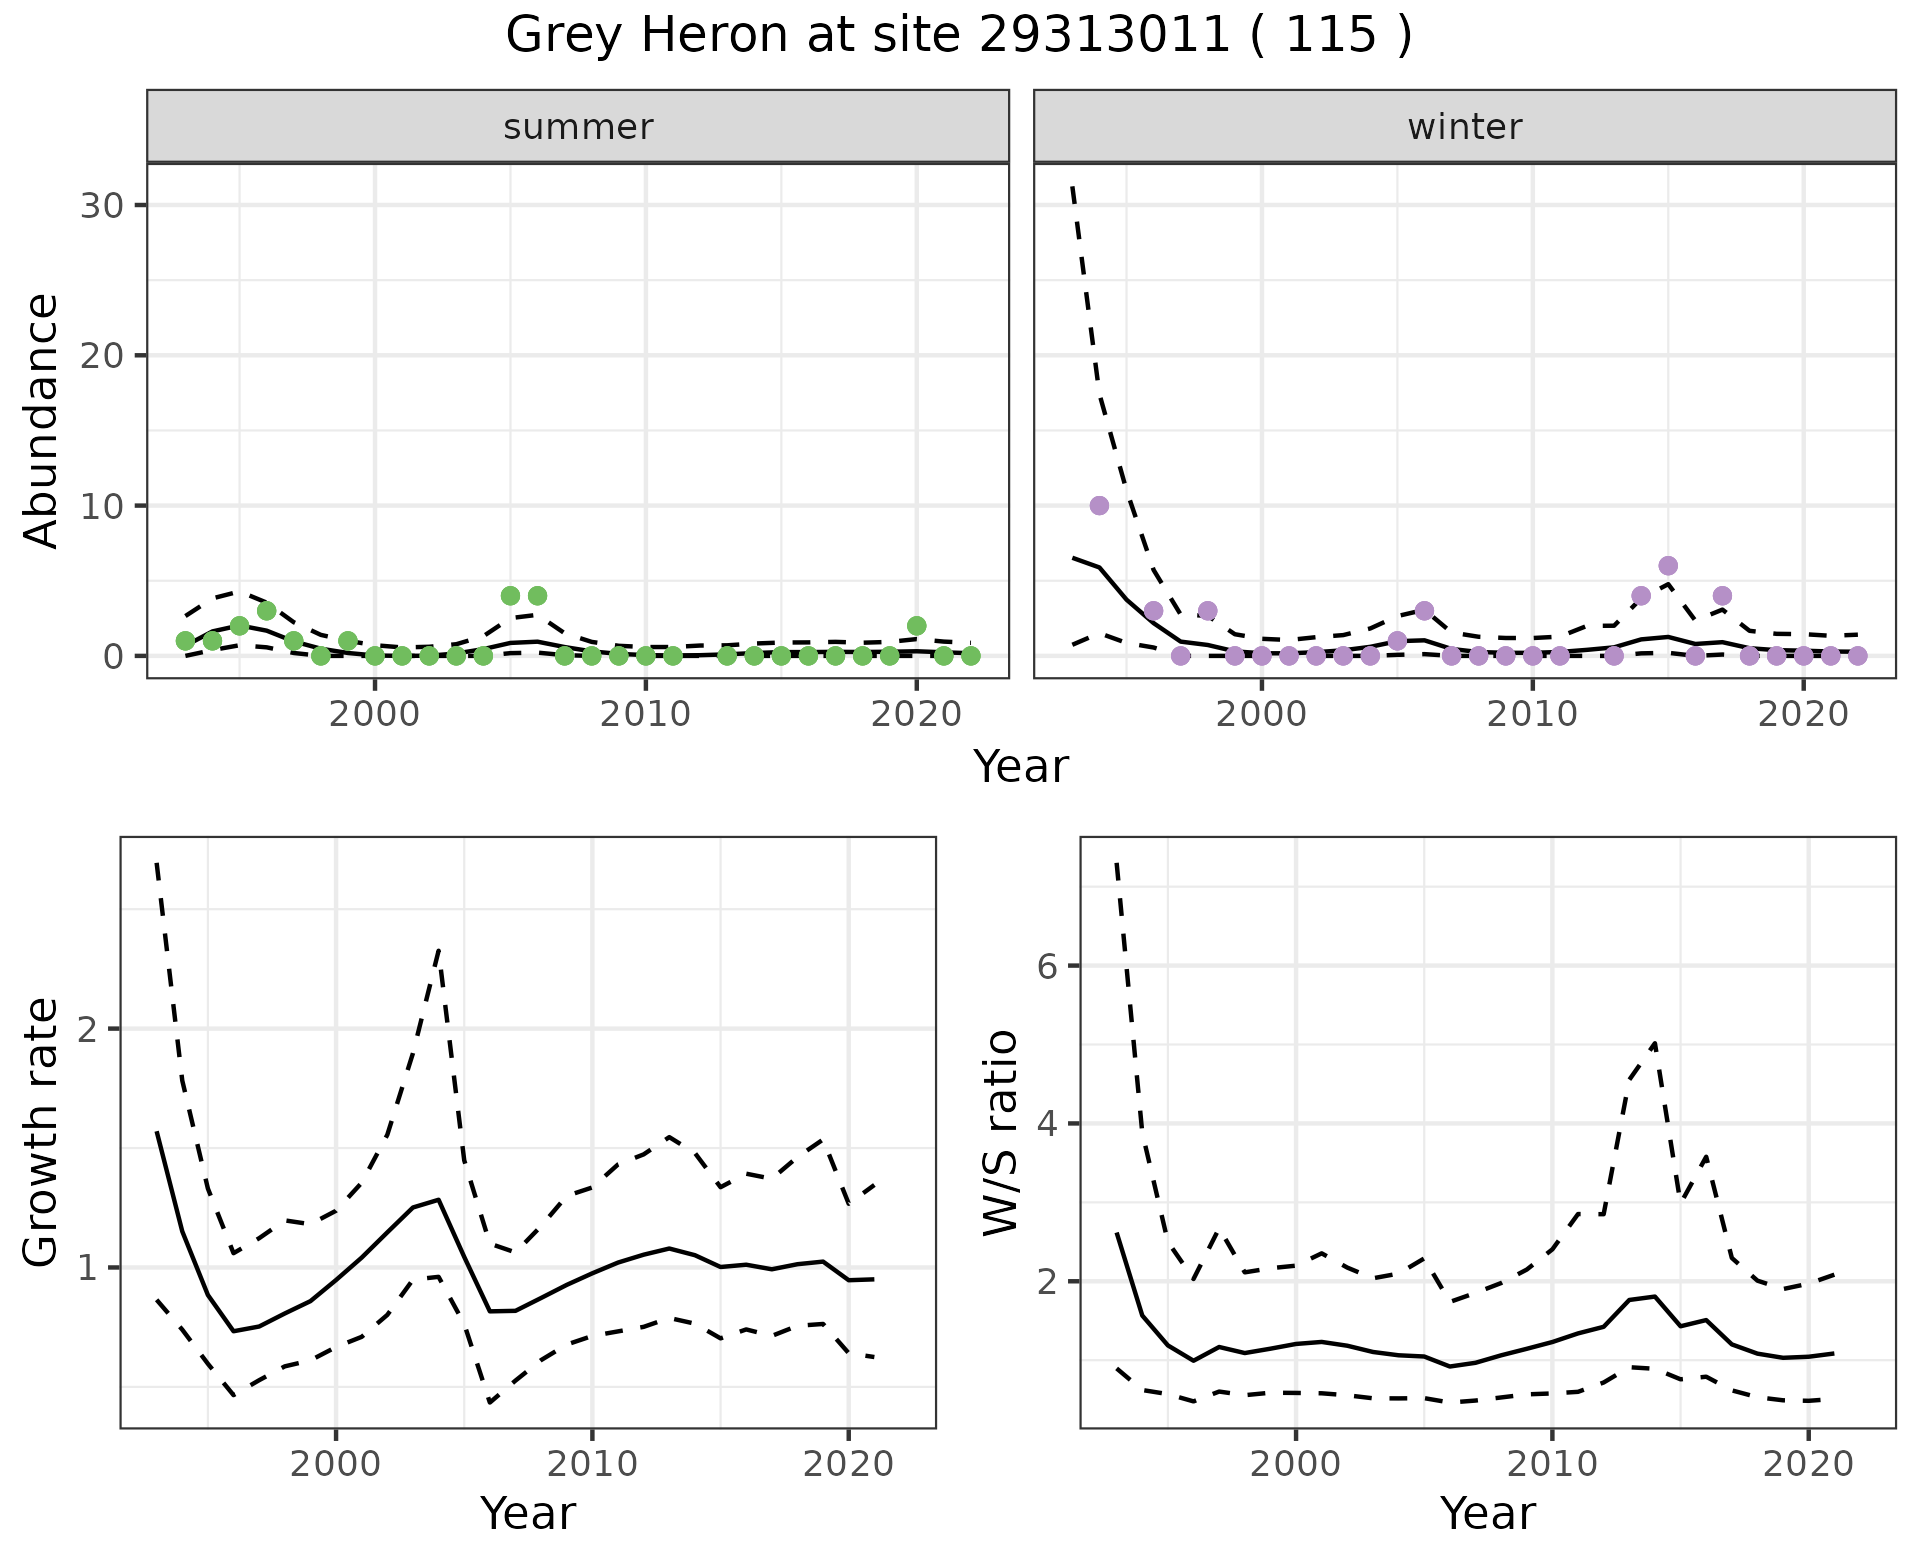
Task: Click the winter facet header strip
Action: (1464, 127)
